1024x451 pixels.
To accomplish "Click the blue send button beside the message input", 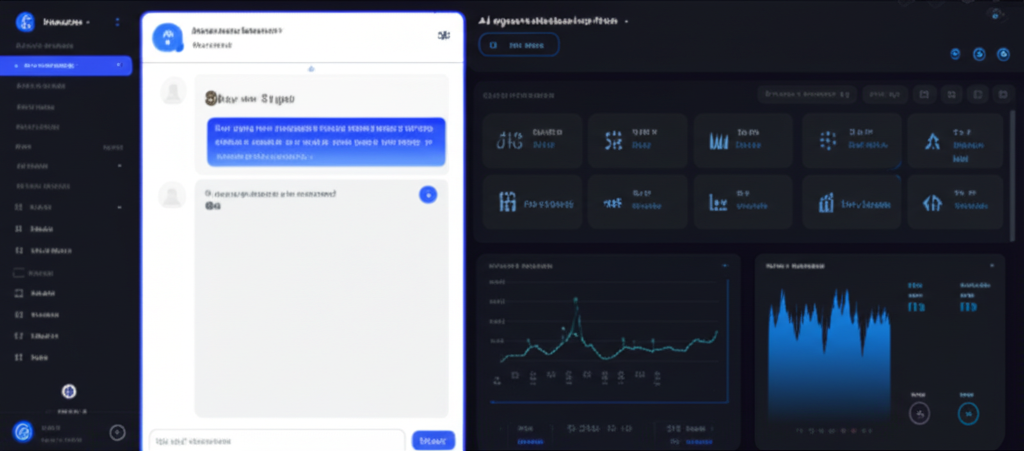I will (433, 441).
